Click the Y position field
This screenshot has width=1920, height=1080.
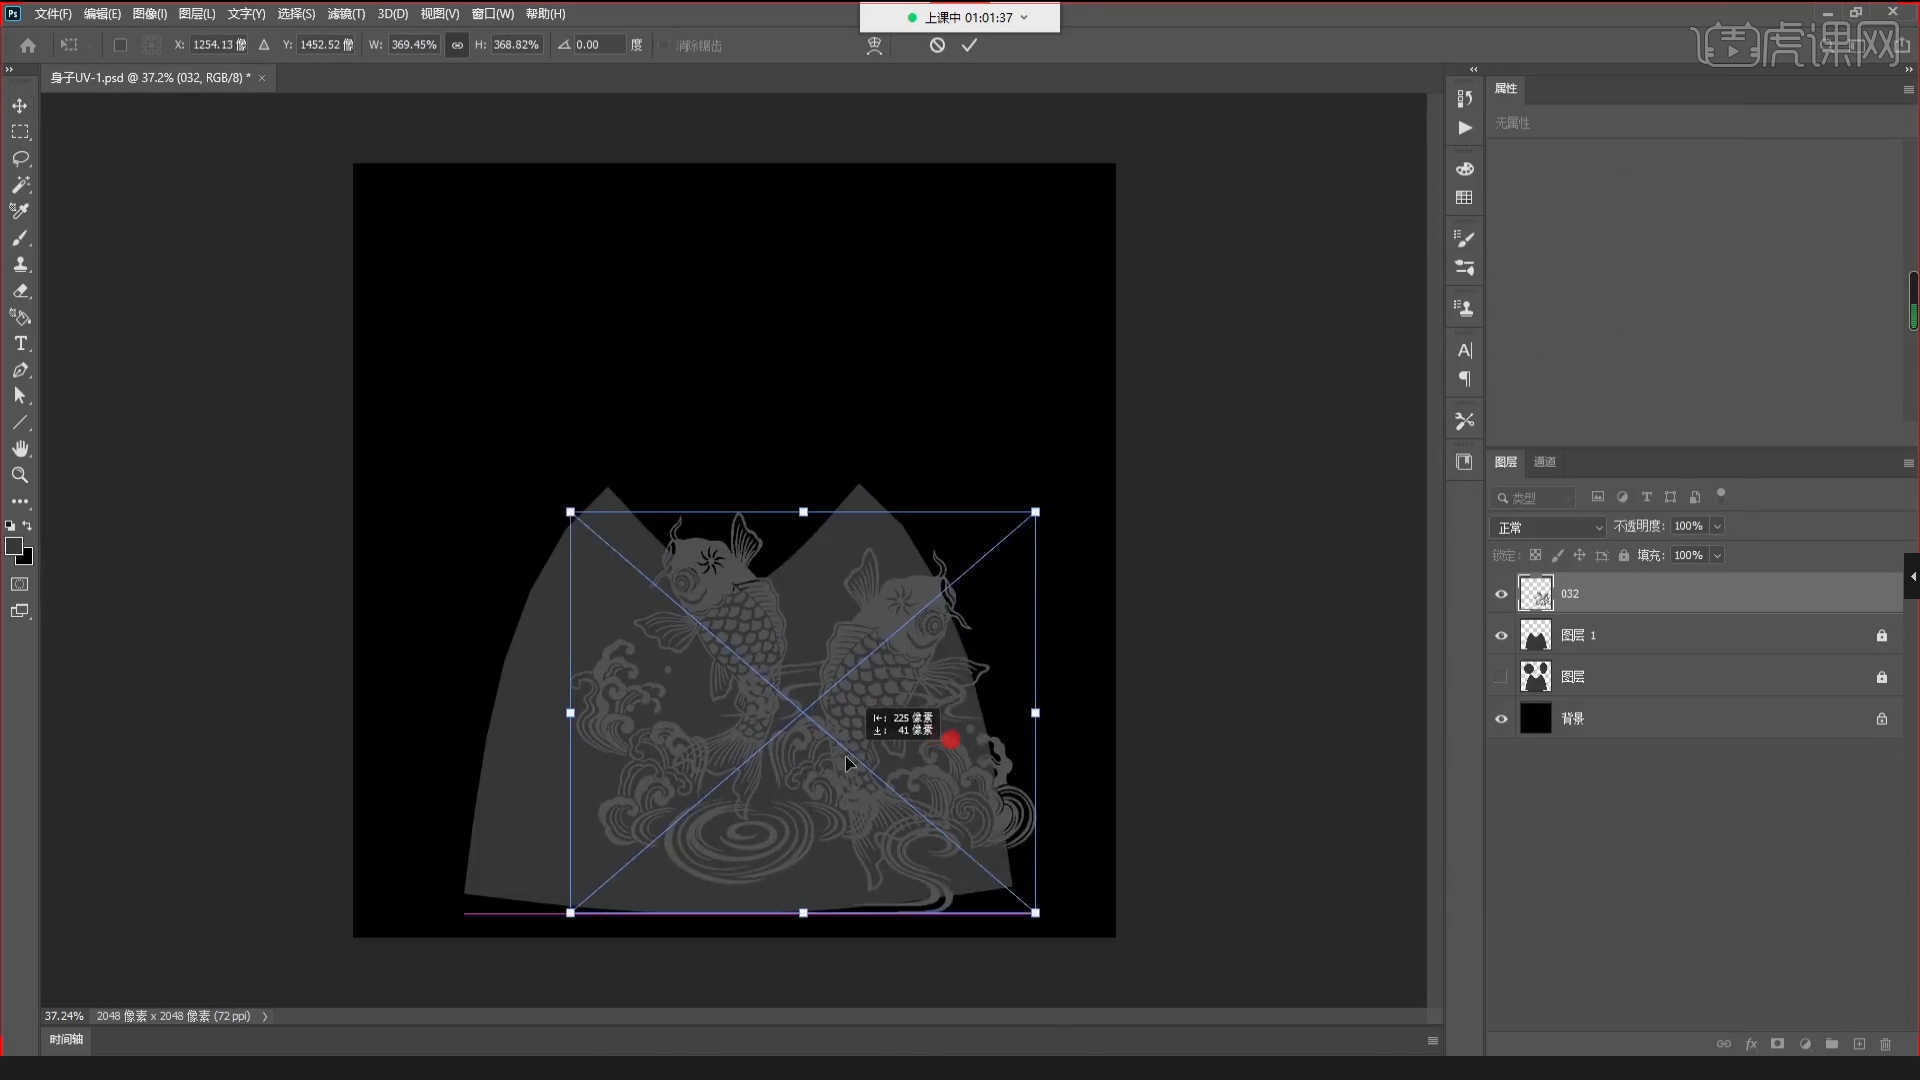(x=327, y=45)
